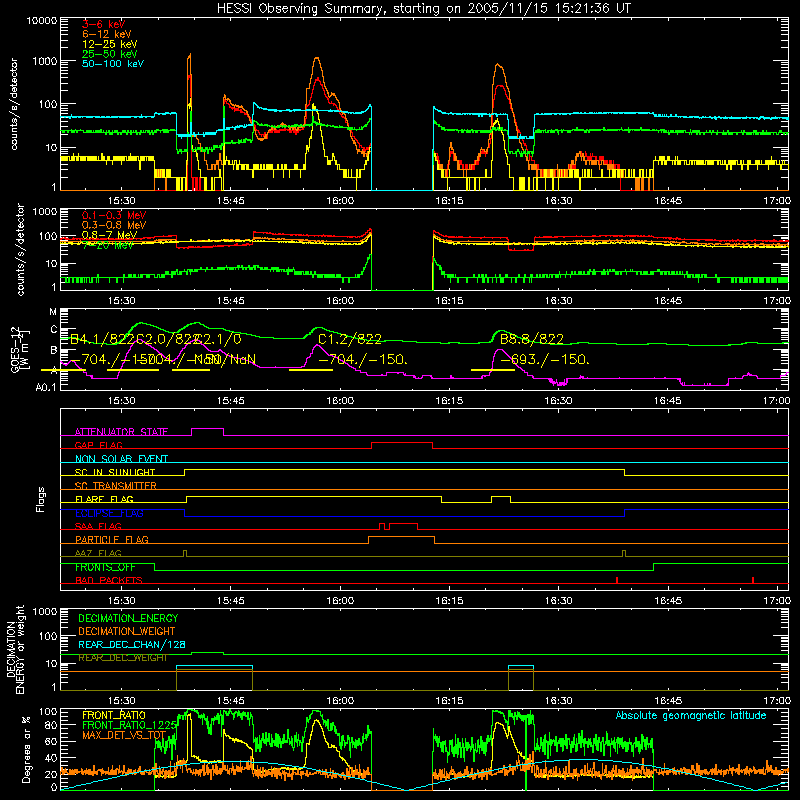Select the 25-50 keV legend label

point(110,54)
